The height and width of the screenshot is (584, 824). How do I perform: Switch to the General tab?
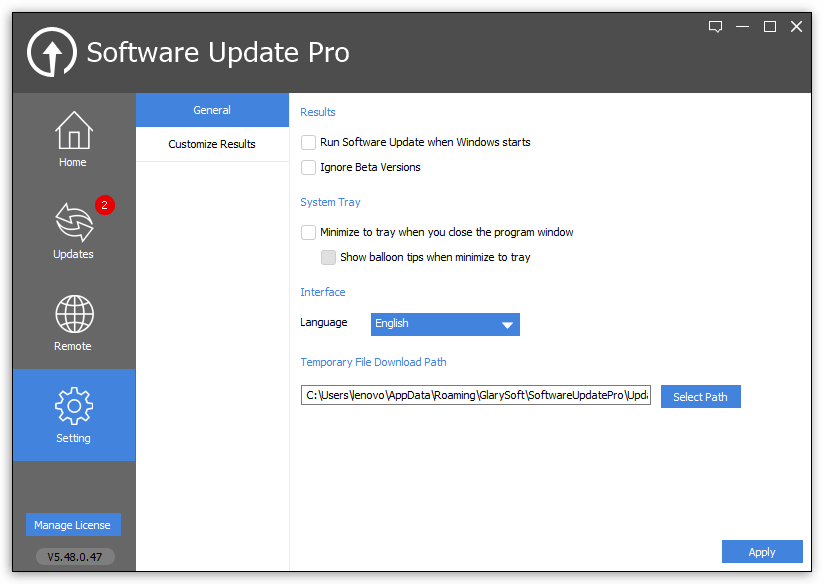tap(212, 110)
